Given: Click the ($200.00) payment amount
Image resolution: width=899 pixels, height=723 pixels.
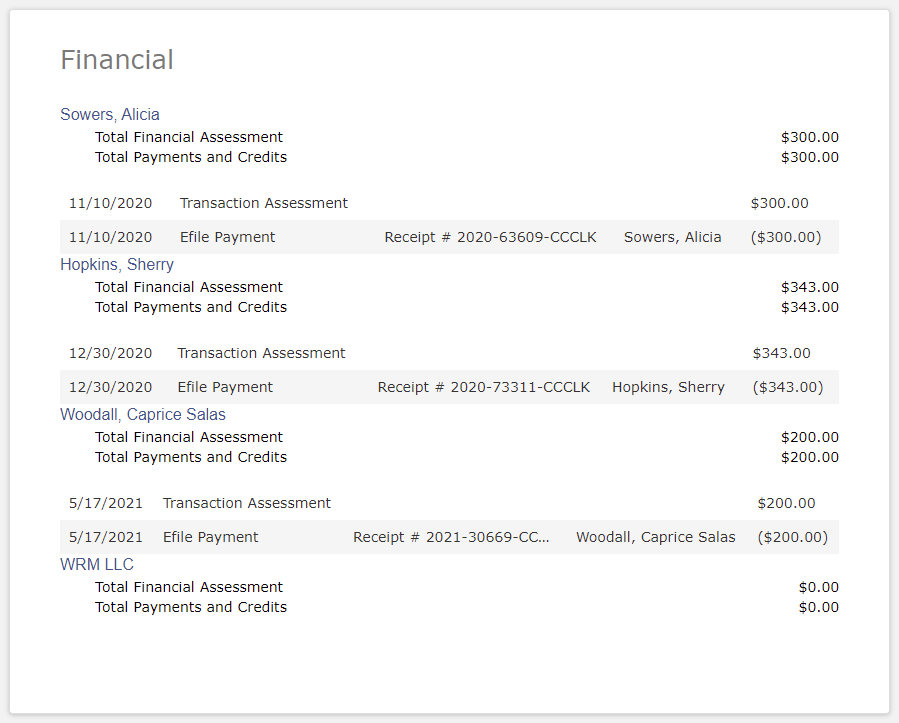Looking at the screenshot, I should [793, 537].
